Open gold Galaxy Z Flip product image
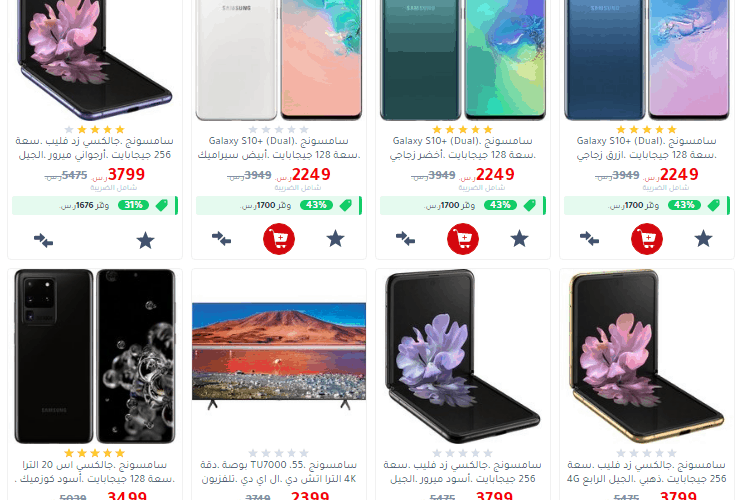 click(x=647, y=356)
